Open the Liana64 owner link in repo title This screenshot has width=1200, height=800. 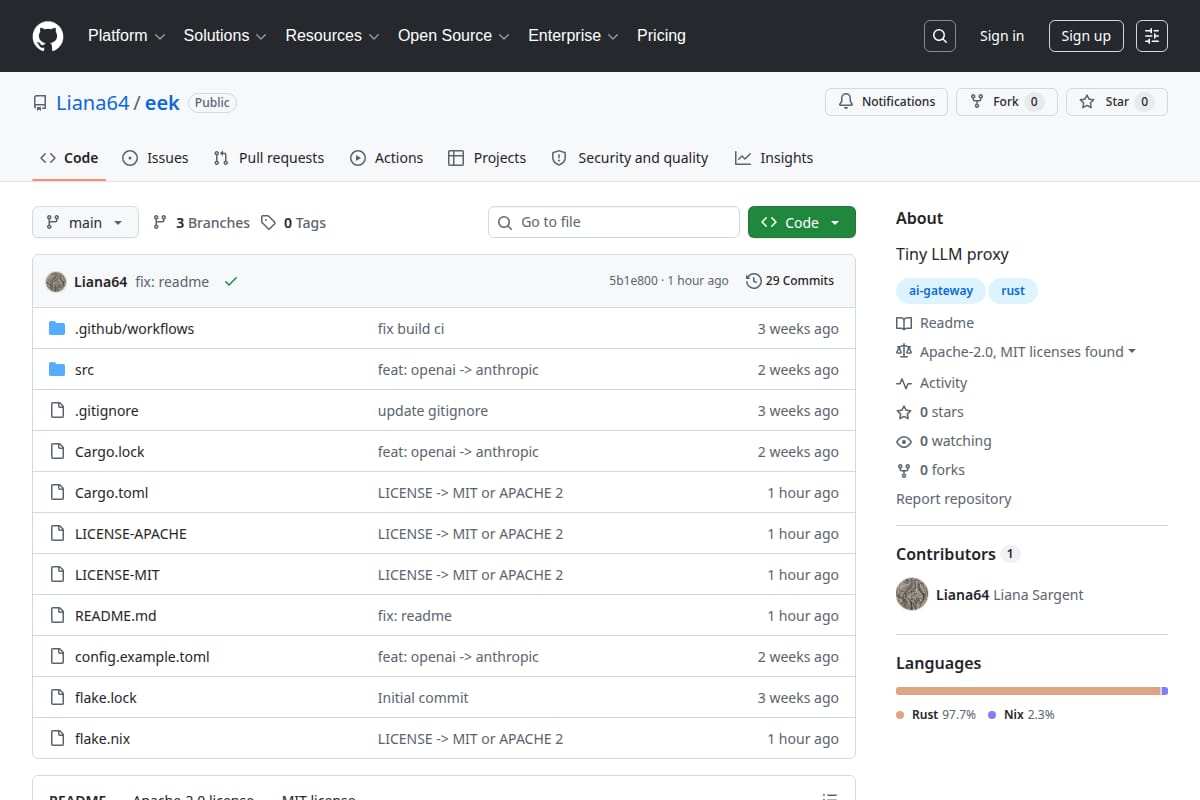(92, 103)
